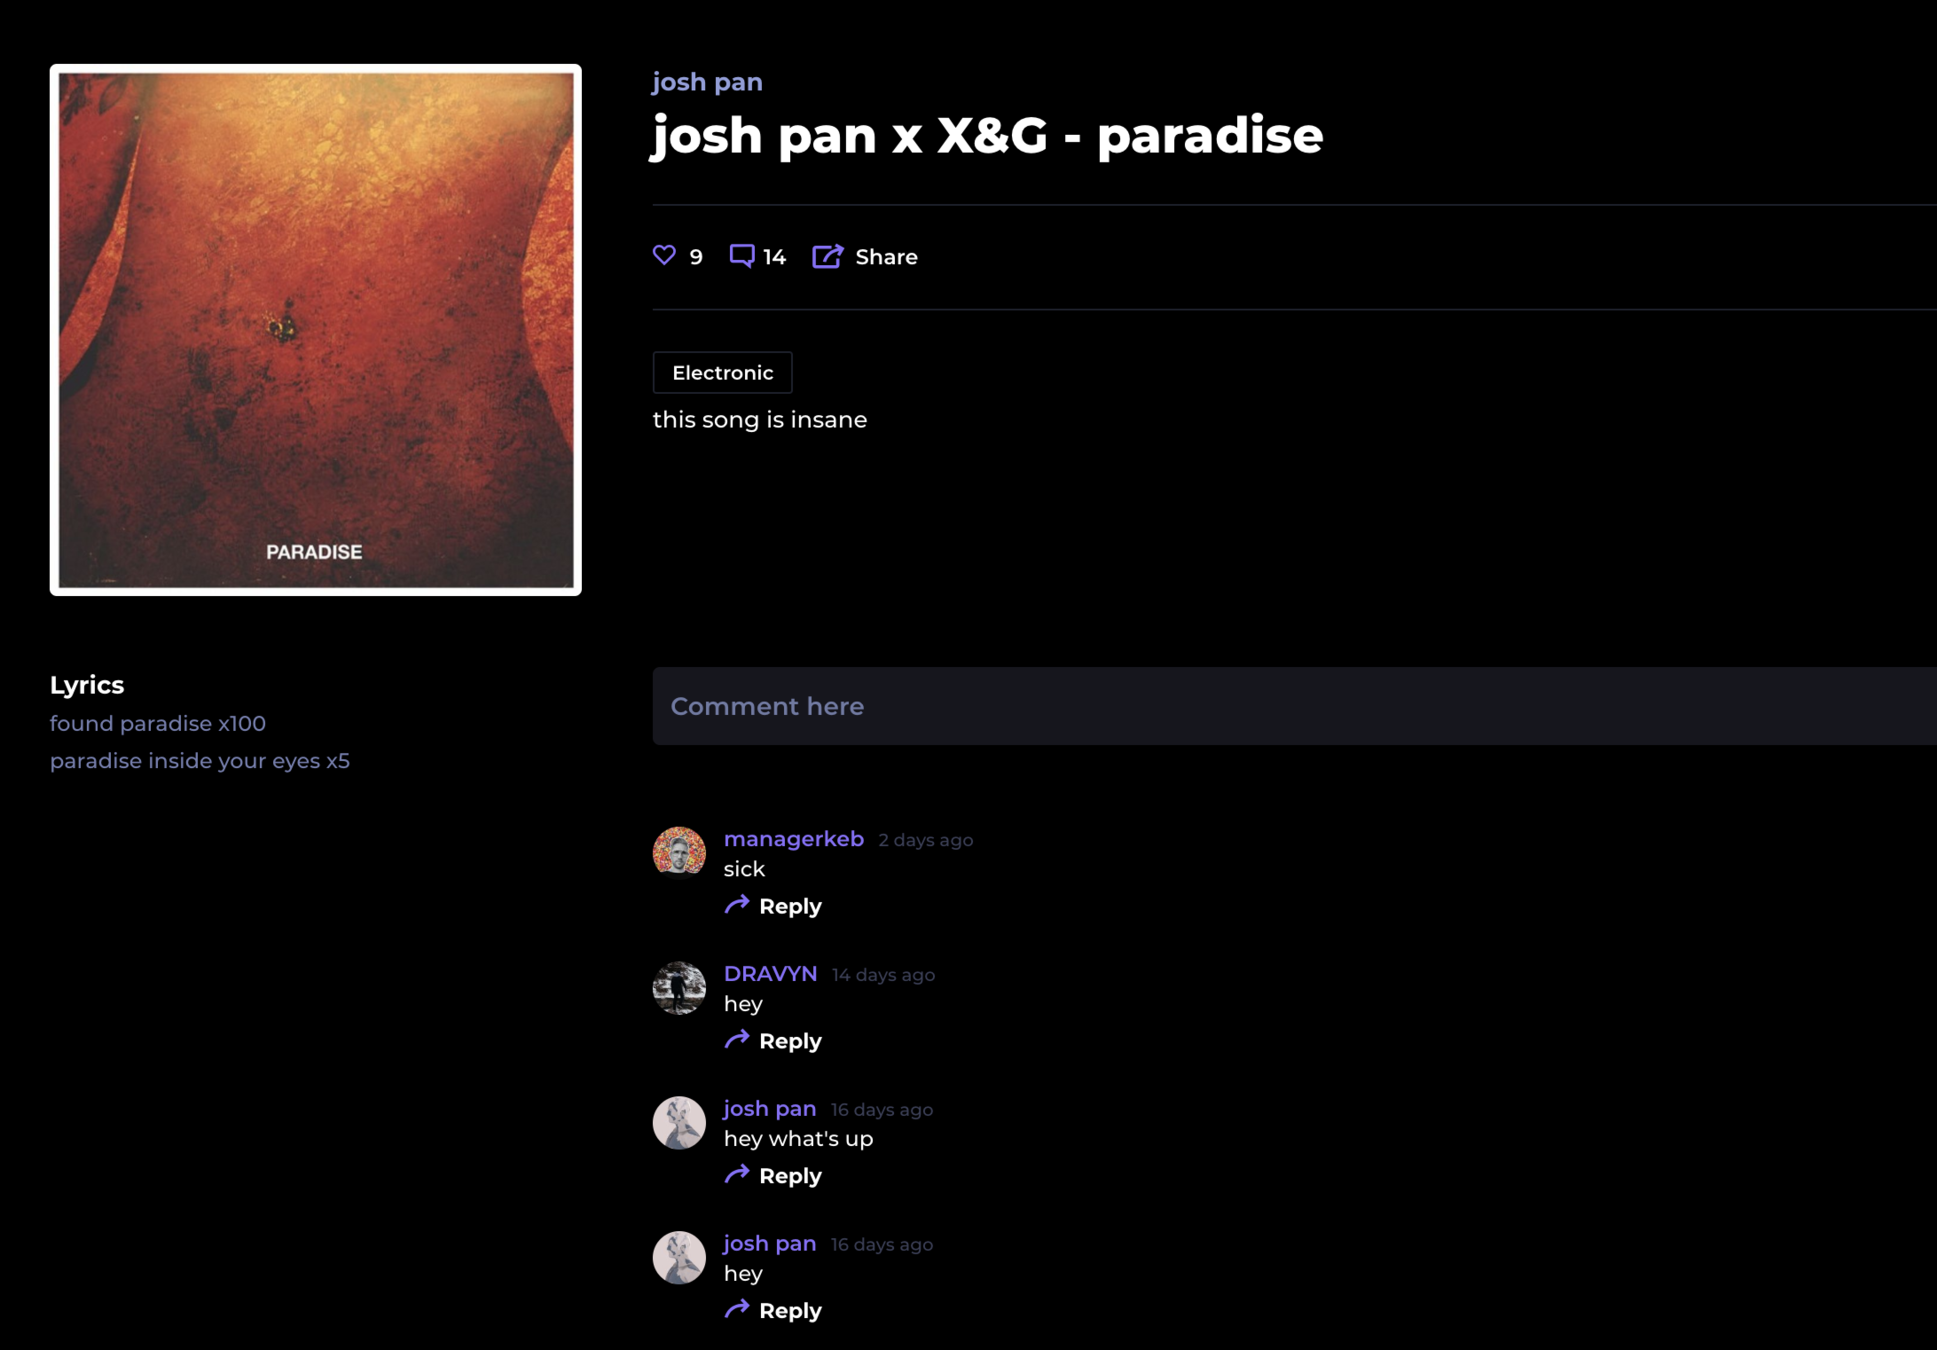
Task: Open comments via speech bubble icon
Action: 742,256
